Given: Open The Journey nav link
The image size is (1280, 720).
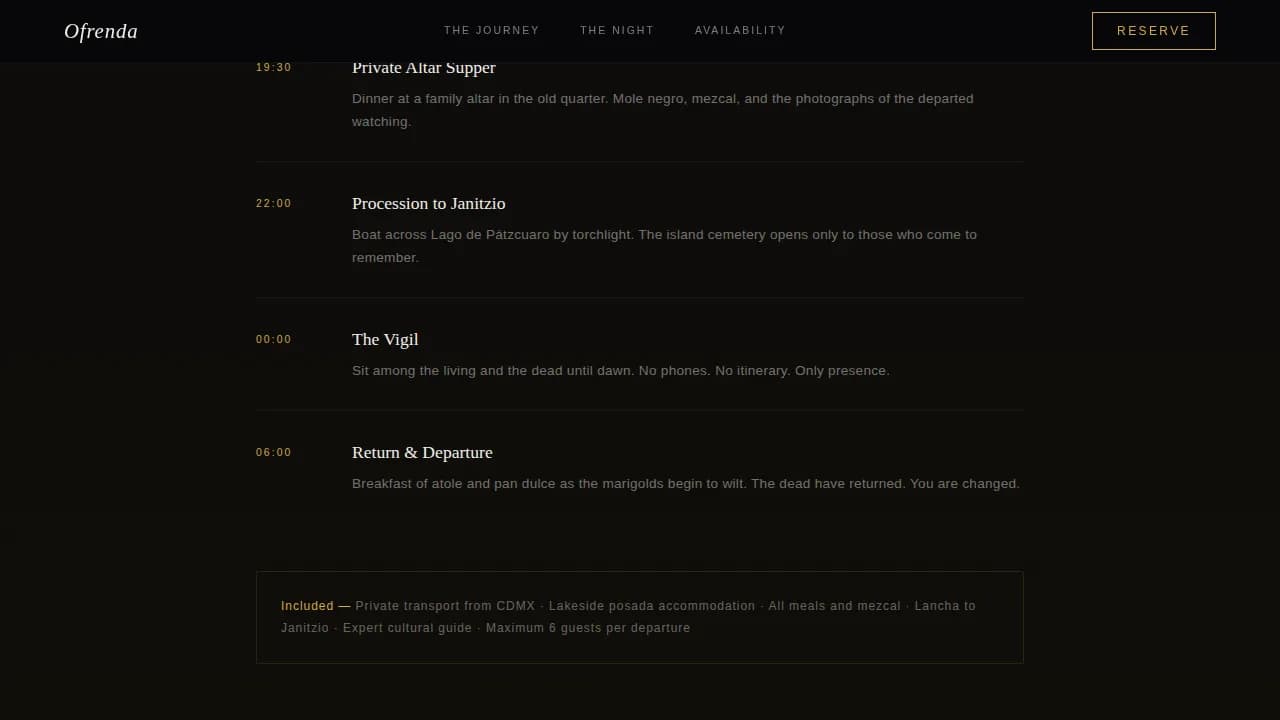Looking at the screenshot, I should pyautogui.click(x=491, y=30).
